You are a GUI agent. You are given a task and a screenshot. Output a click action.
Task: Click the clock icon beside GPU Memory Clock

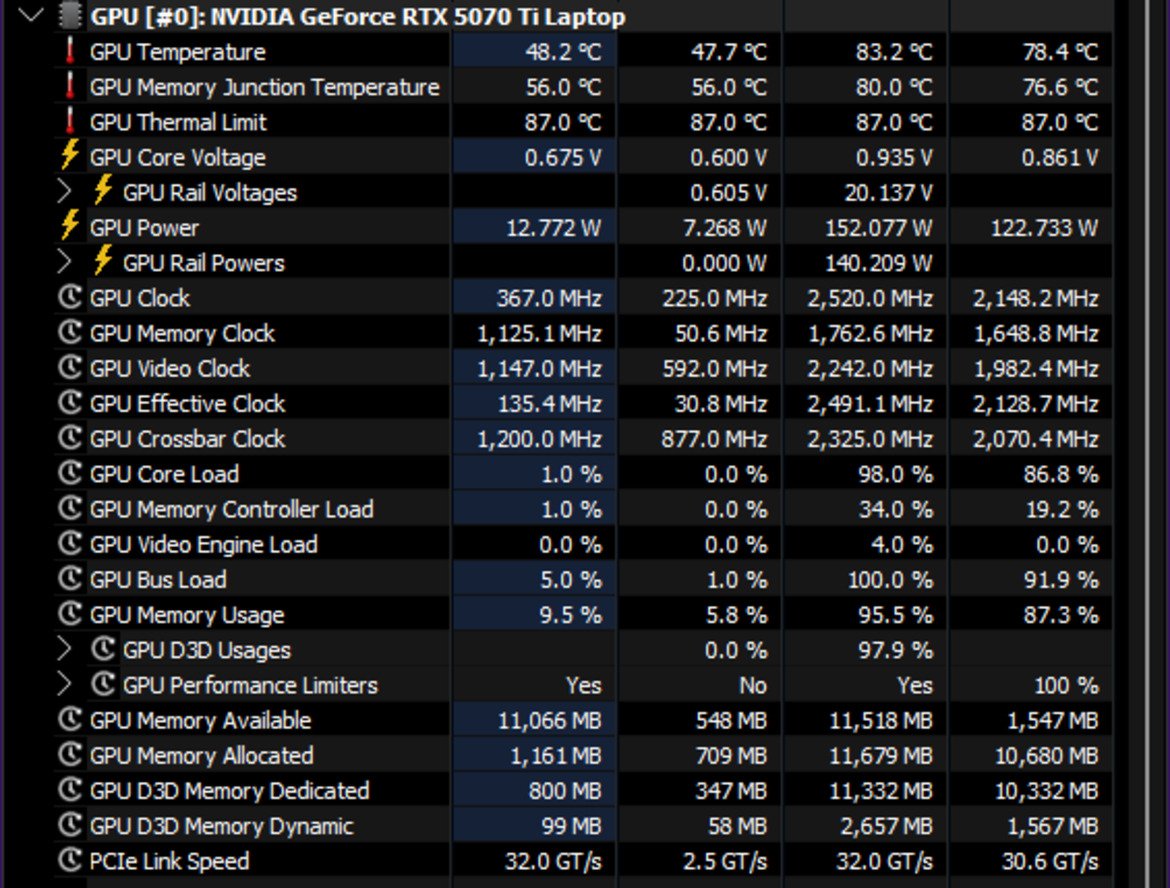click(x=69, y=332)
